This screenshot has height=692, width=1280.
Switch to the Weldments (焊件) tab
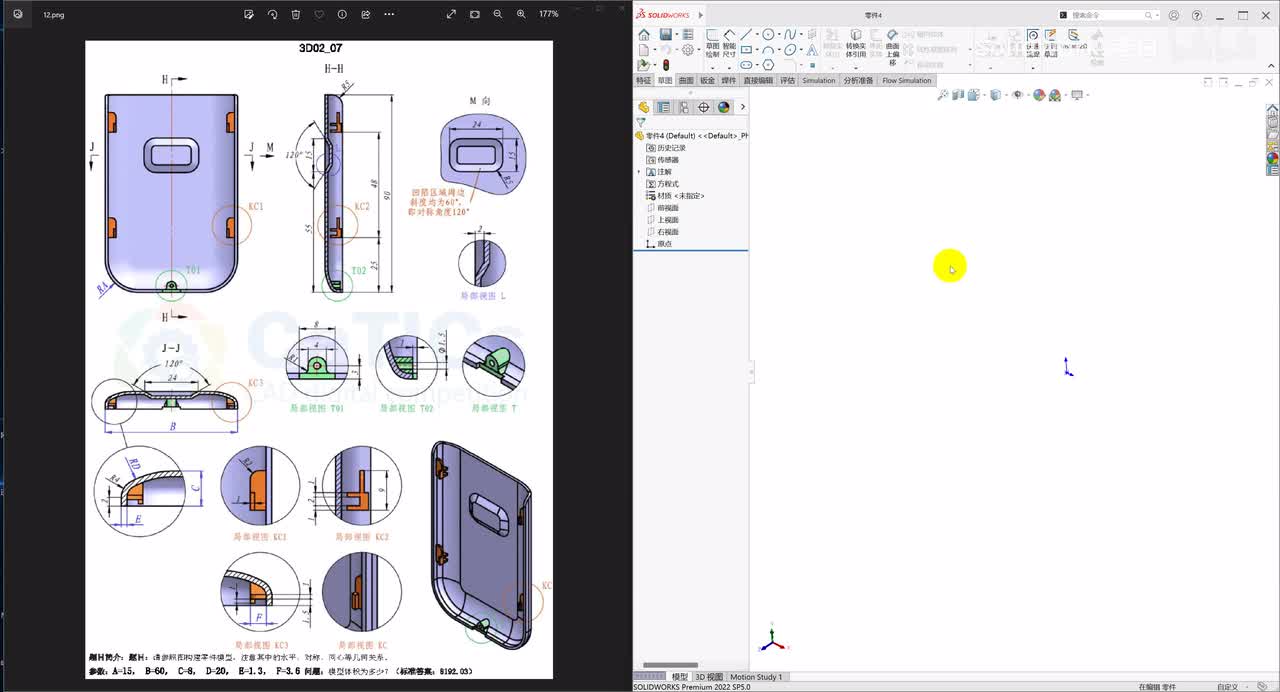729,80
